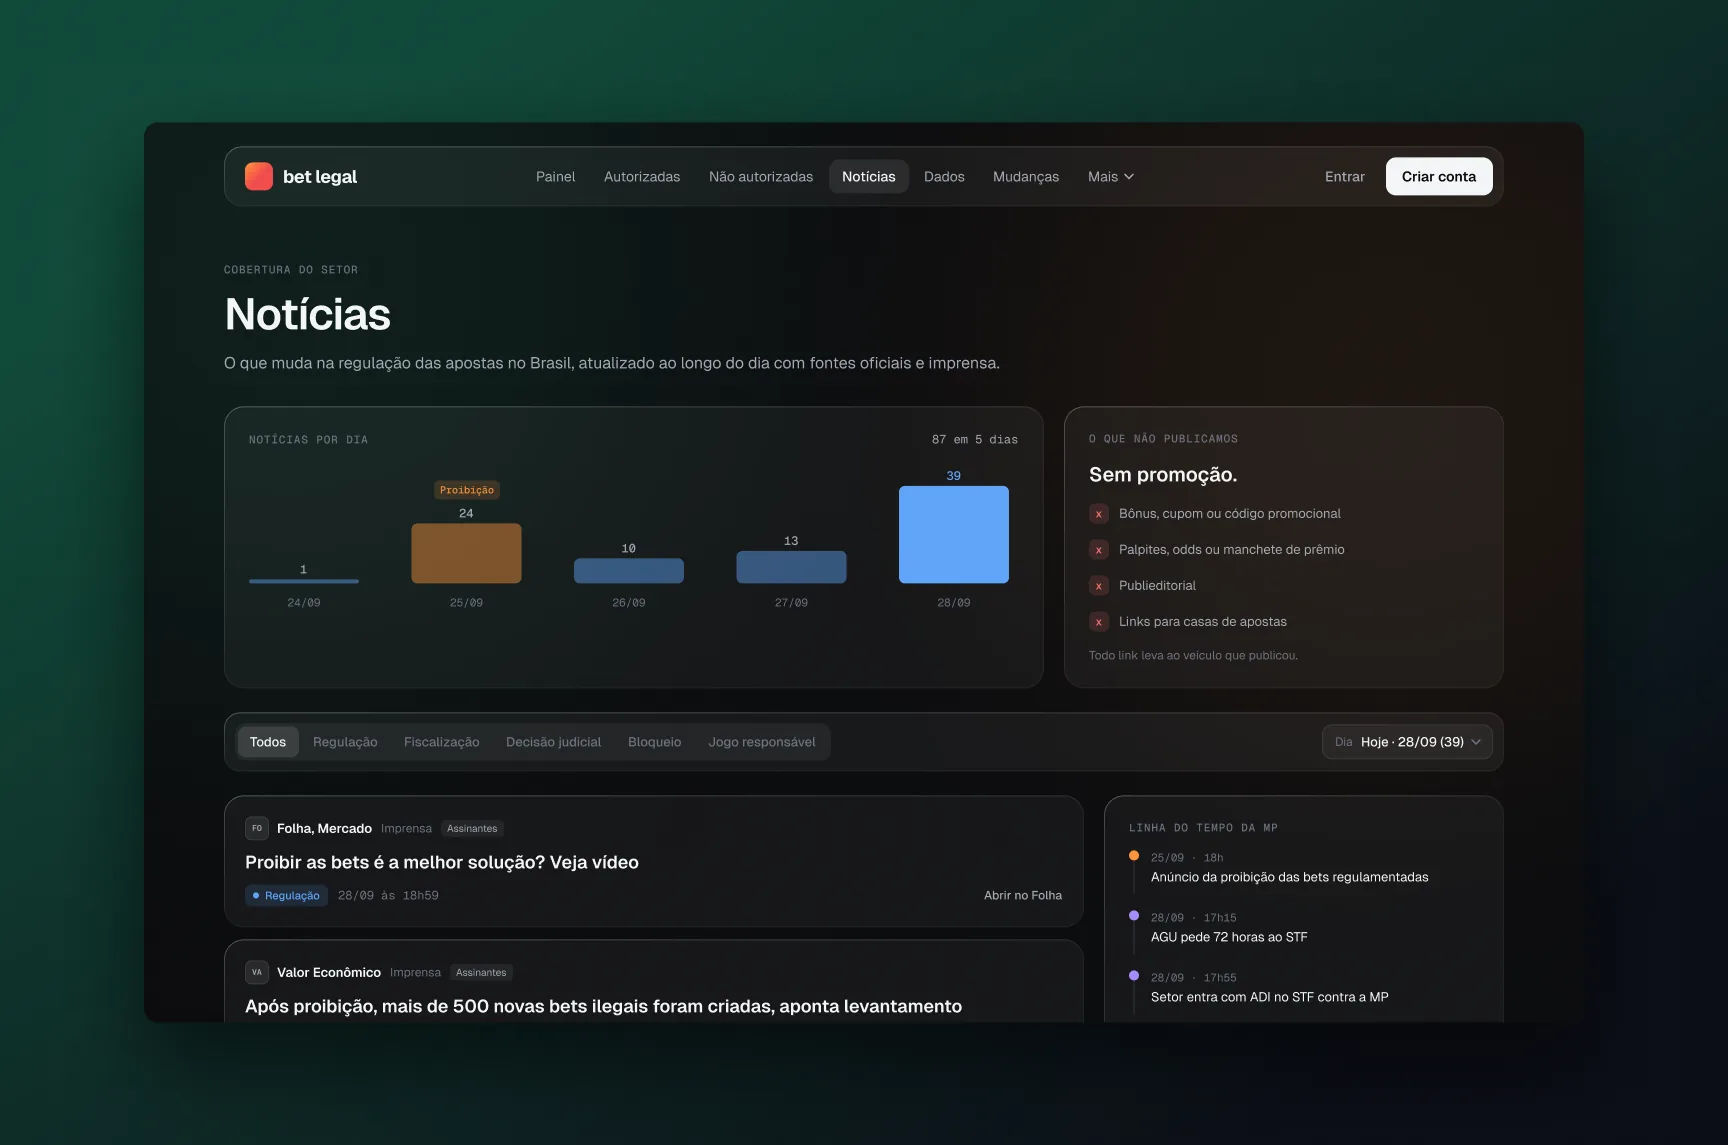The height and width of the screenshot is (1145, 1728).
Task: Select the Todos filter tab
Action: (x=268, y=742)
